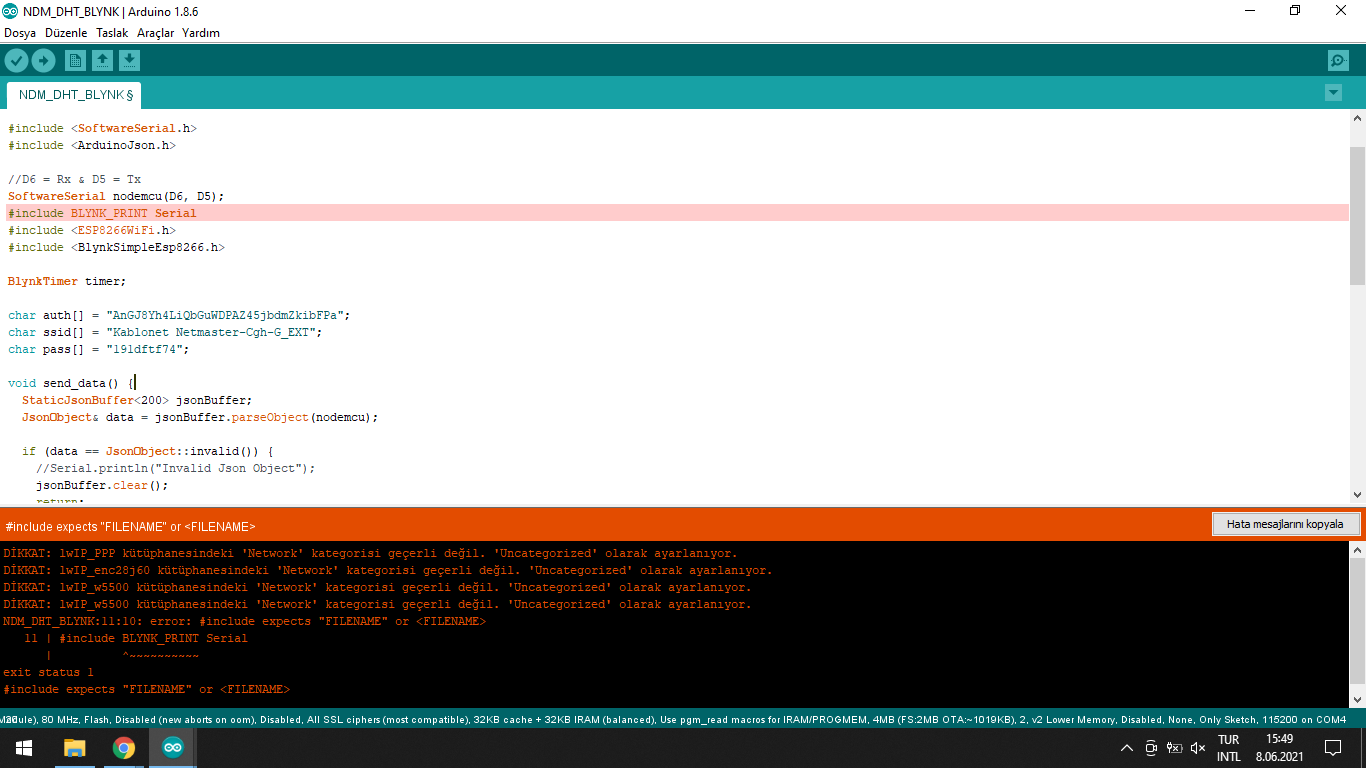The image size is (1366, 768).
Task: Click the '#include <SoftwareSerial.h>' line
Action: click(x=103, y=128)
